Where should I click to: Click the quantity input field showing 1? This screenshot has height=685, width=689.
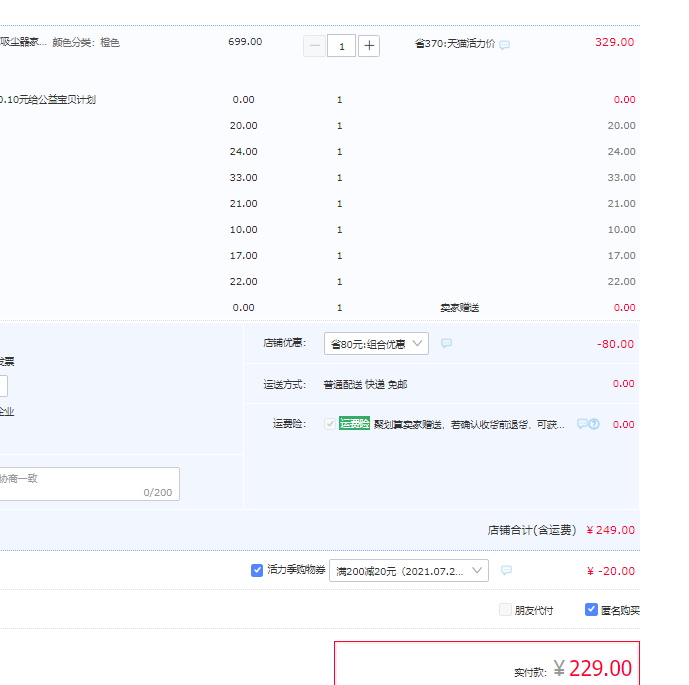click(341, 46)
